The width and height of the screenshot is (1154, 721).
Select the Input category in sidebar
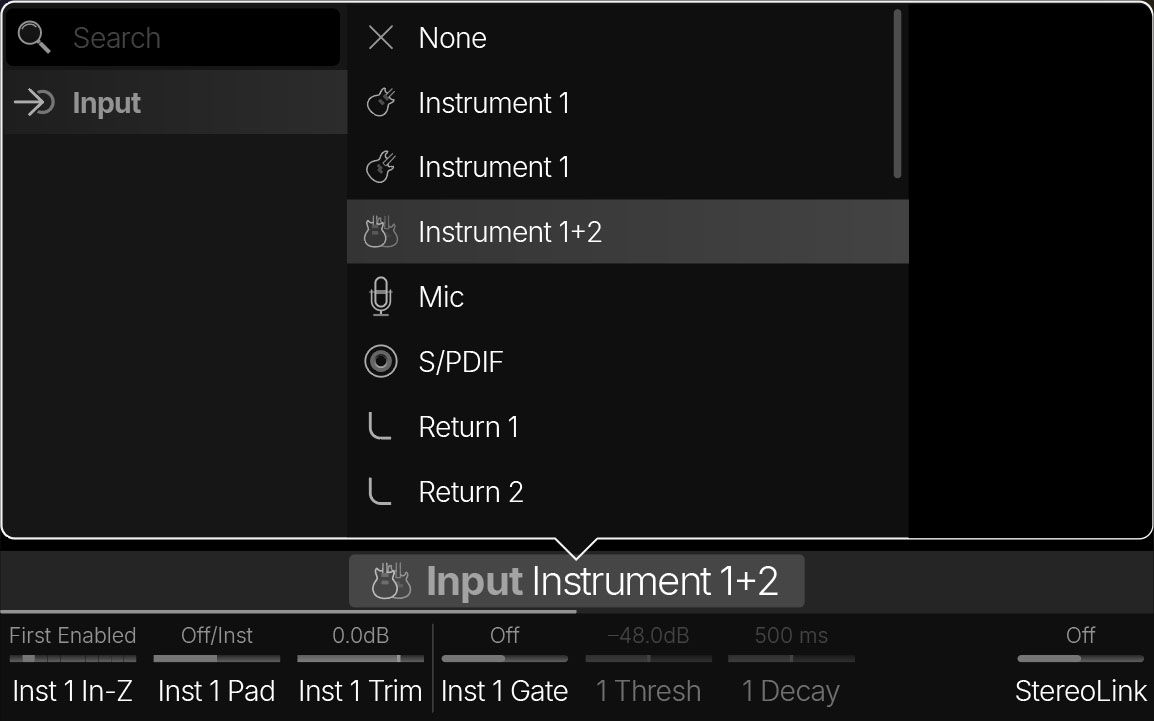tap(106, 103)
